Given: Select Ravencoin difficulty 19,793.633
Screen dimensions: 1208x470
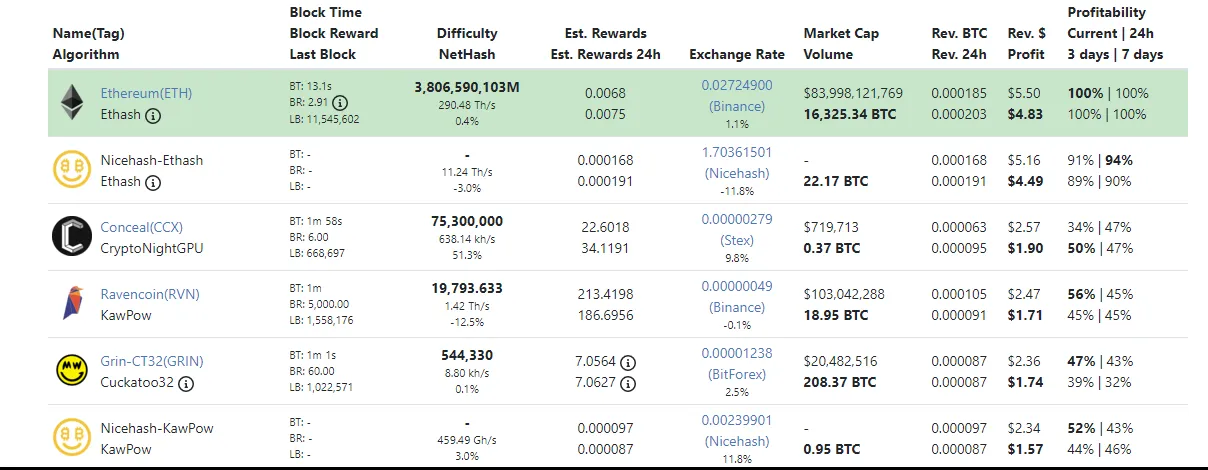Looking at the screenshot, I should [x=467, y=288].
